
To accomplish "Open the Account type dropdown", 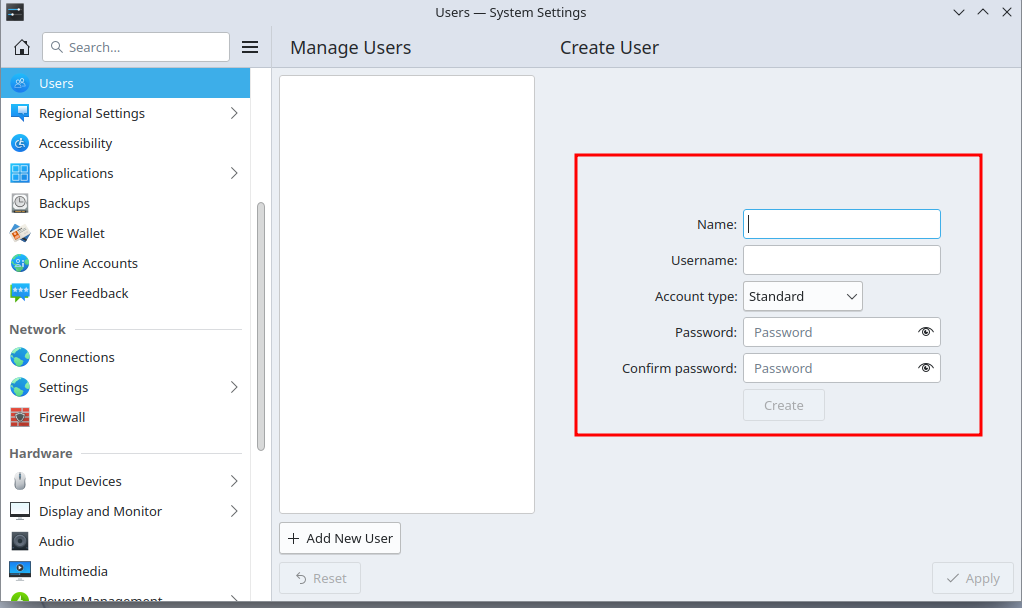I will coord(802,296).
